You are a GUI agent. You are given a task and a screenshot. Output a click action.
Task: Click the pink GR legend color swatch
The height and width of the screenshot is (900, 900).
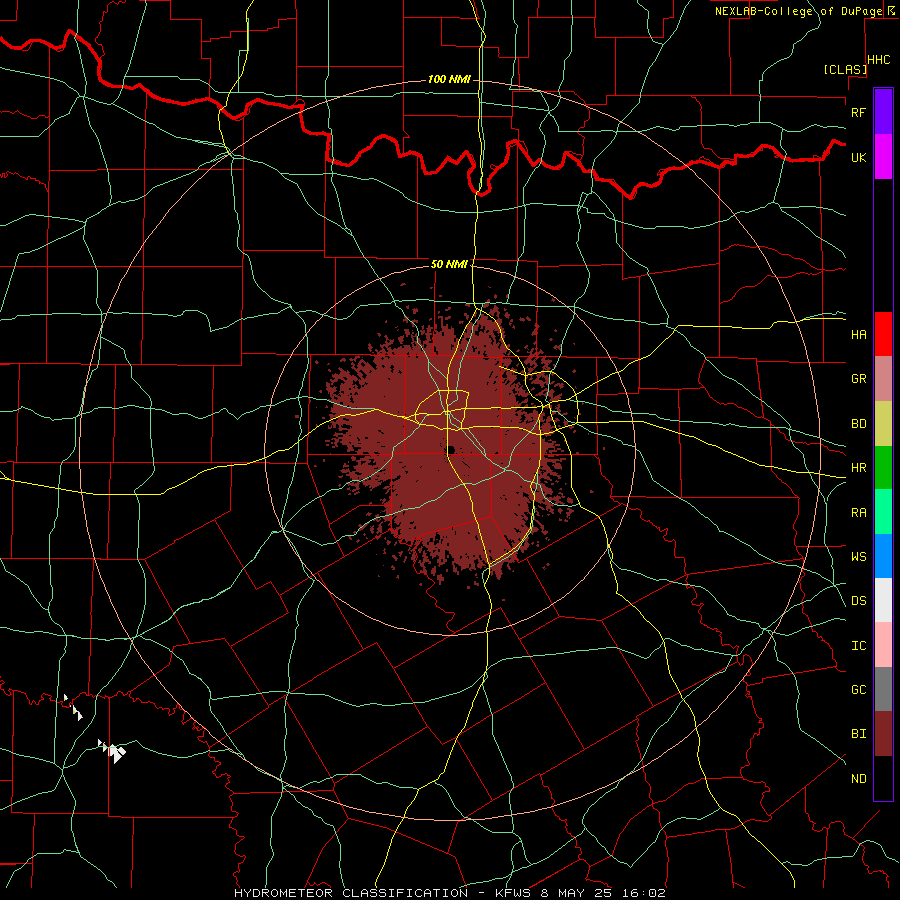point(883,379)
